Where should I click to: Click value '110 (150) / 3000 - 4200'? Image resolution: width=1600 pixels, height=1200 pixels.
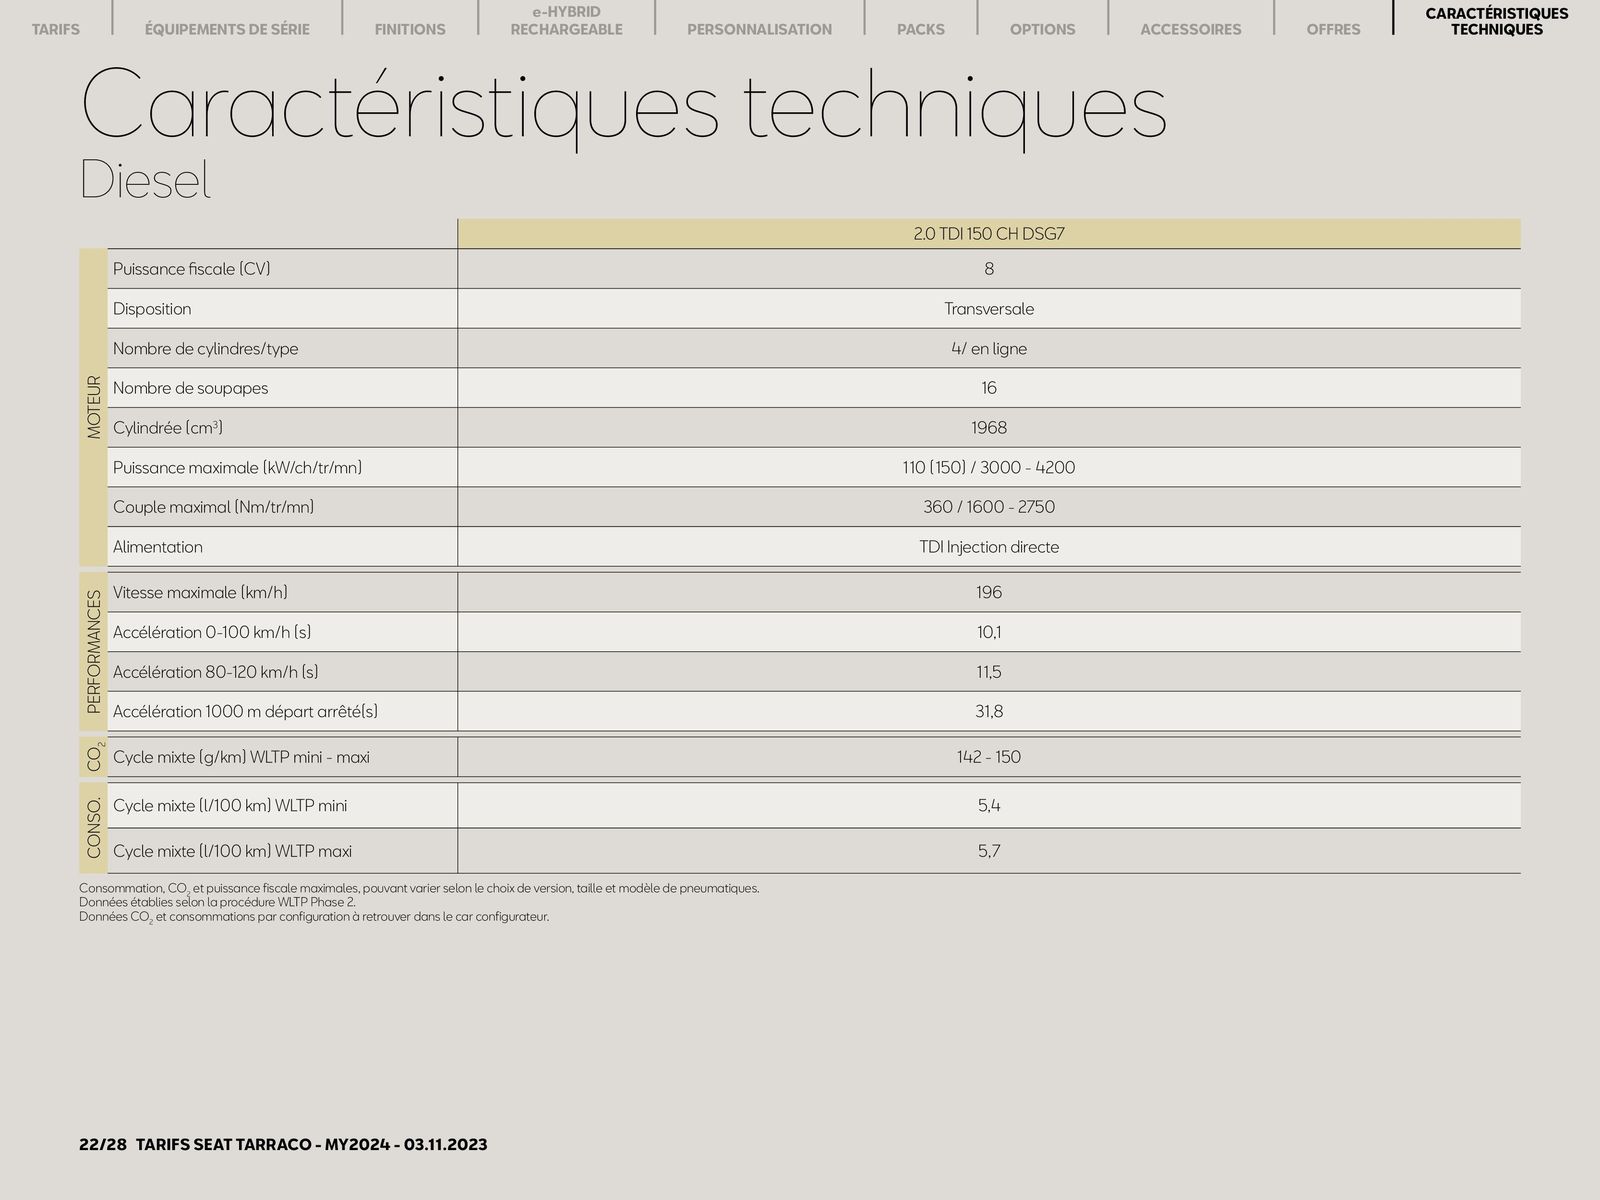989,467
